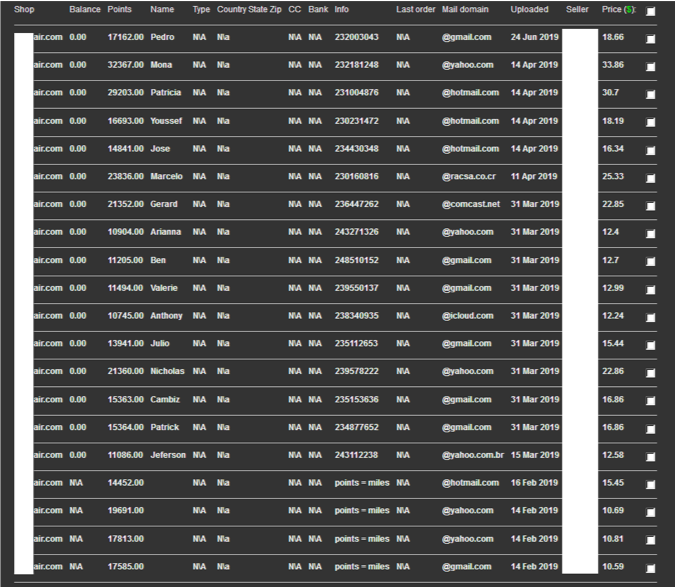Click the Type column header

[201, 9]
